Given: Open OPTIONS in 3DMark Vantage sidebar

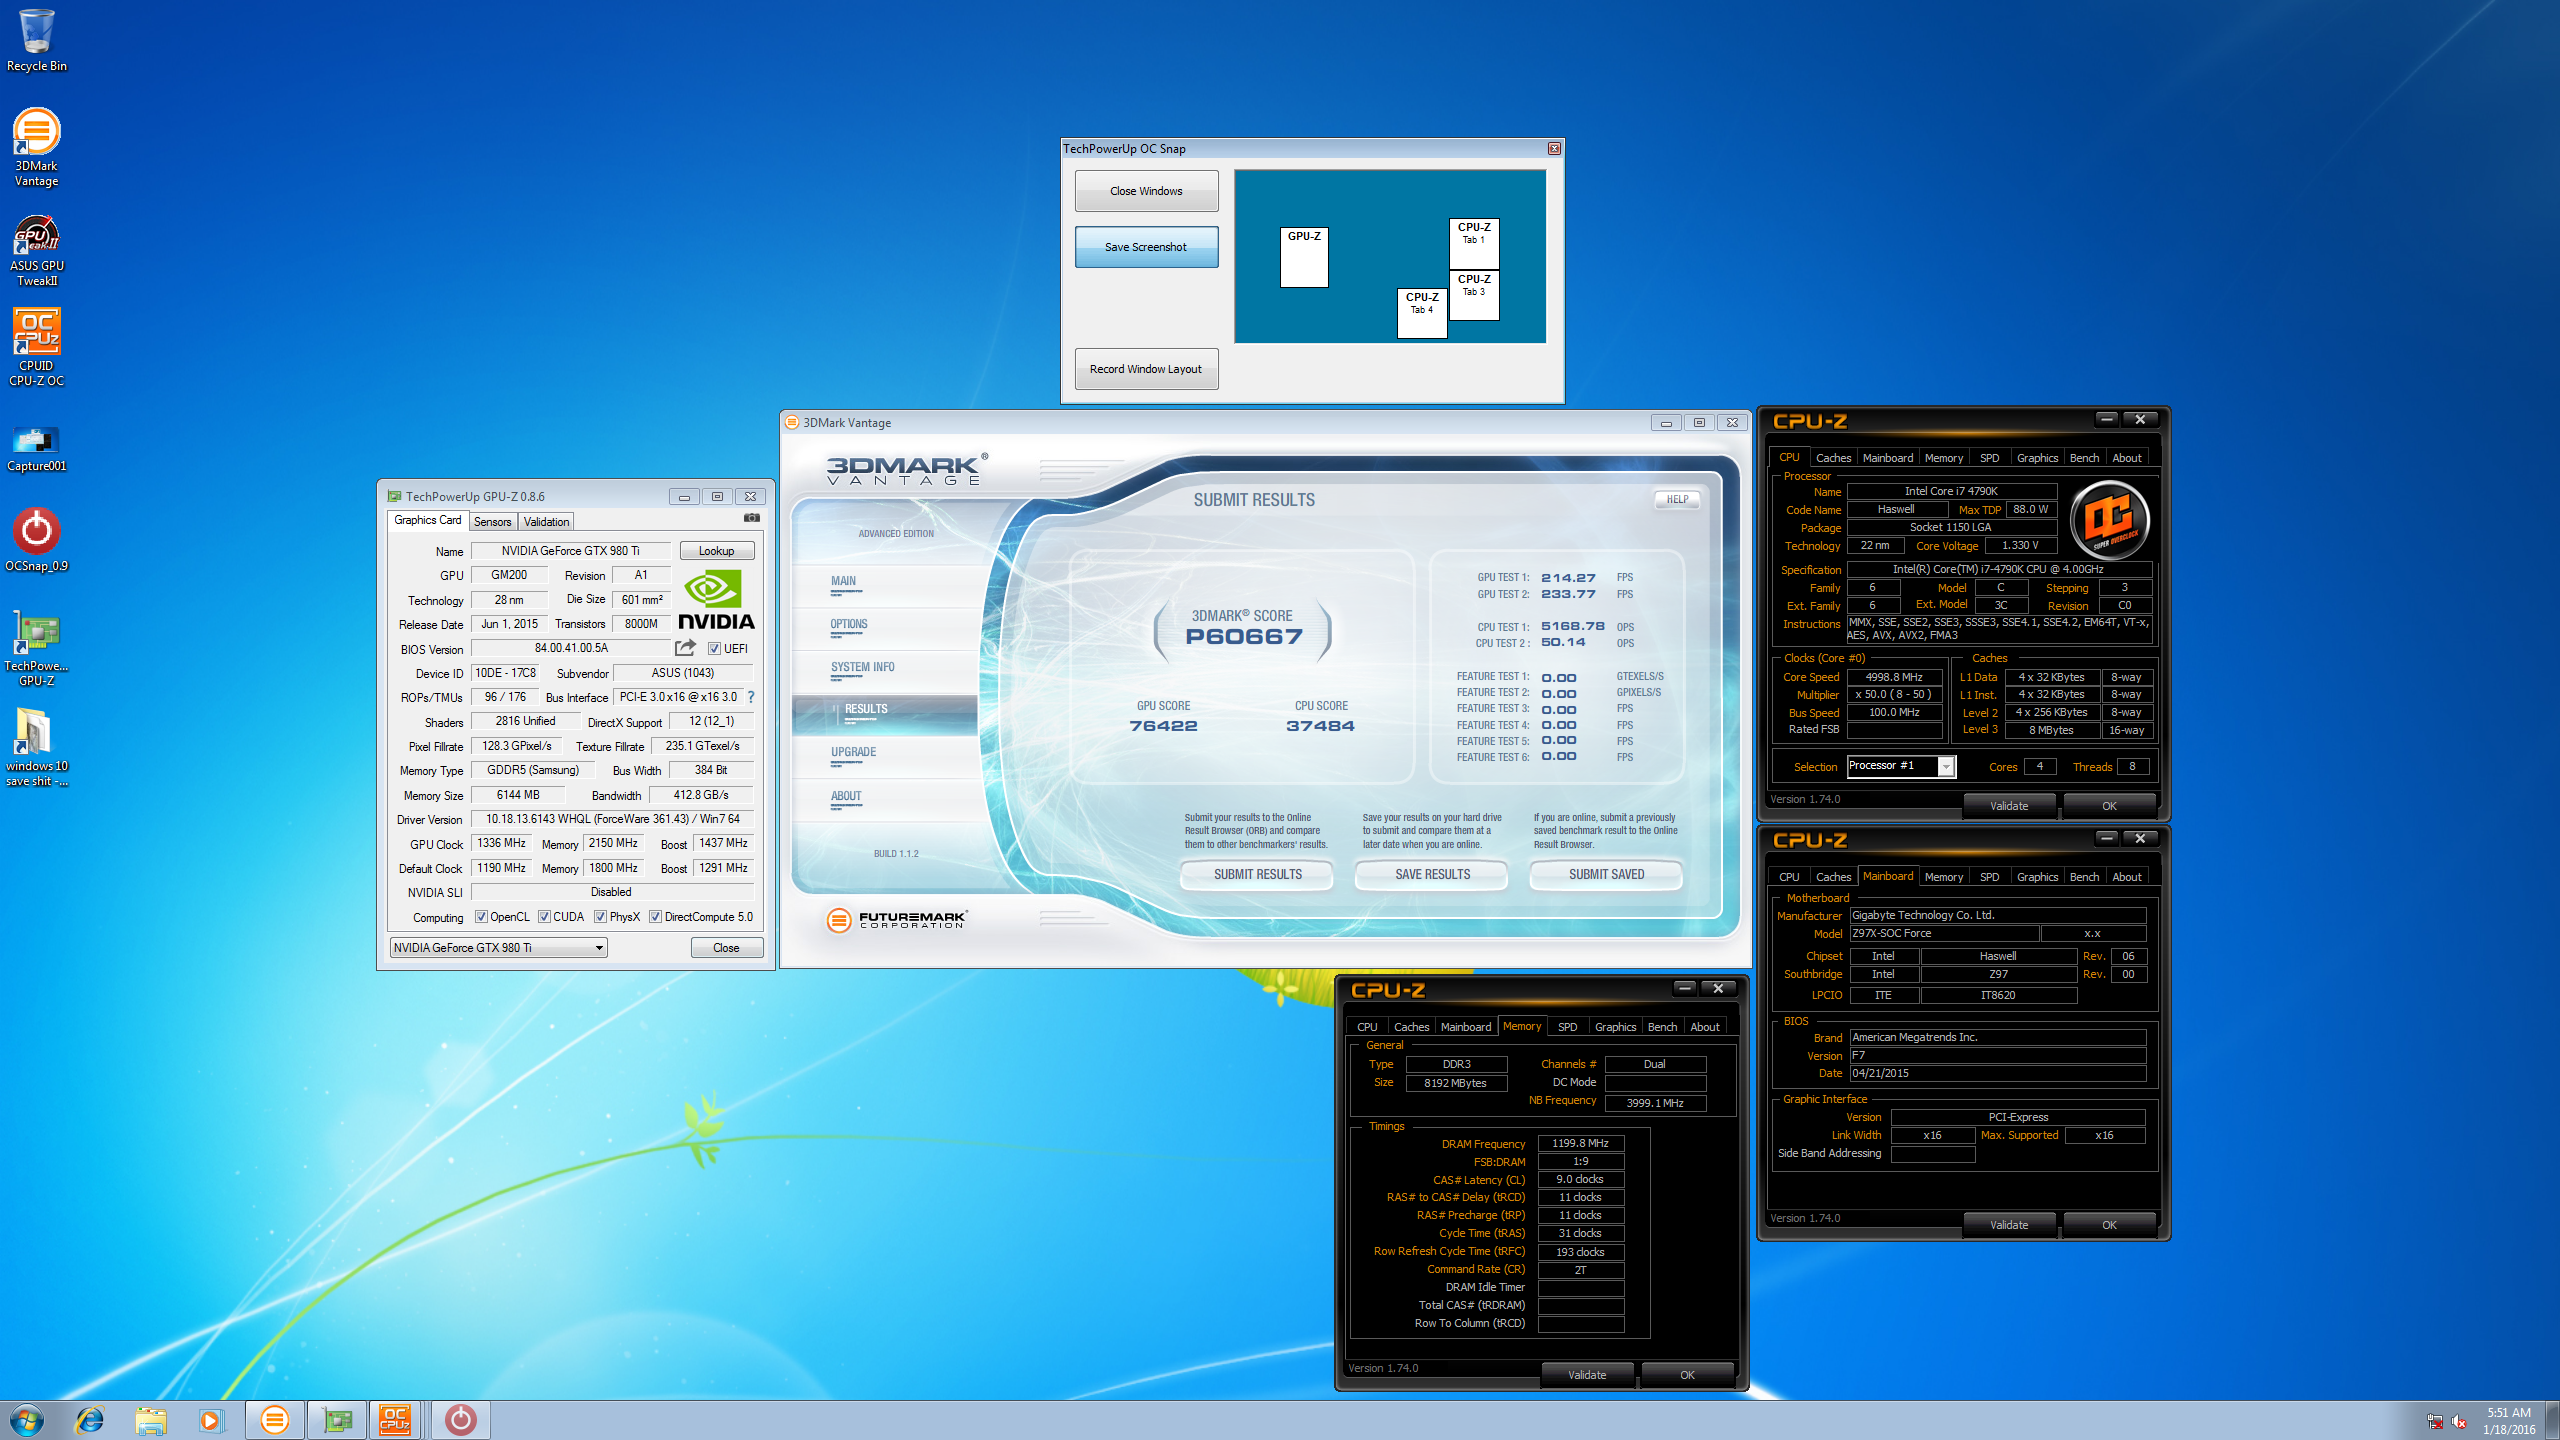Looking at the screenshot, I should tap(848, 624).
